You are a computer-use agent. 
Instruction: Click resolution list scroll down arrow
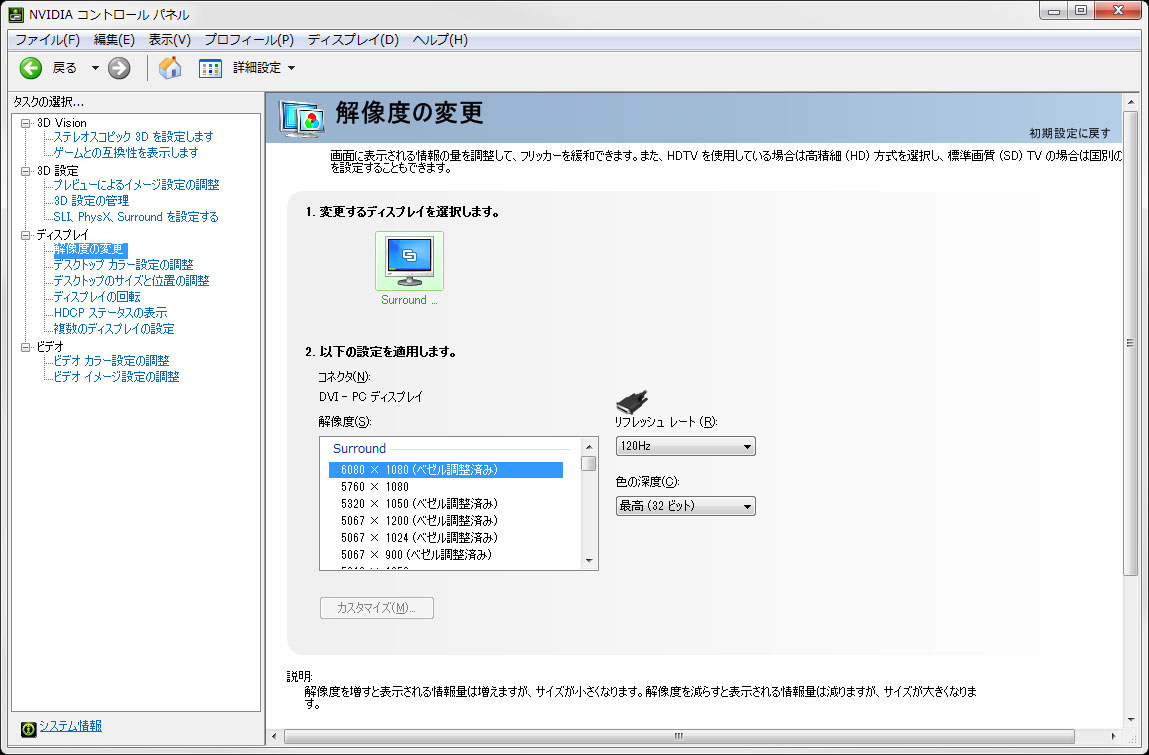point(589,561)
